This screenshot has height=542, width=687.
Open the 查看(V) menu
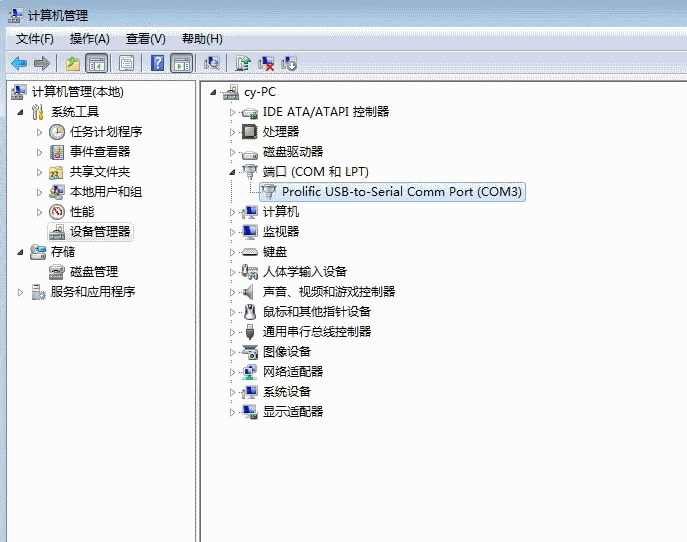pos(145,39)
